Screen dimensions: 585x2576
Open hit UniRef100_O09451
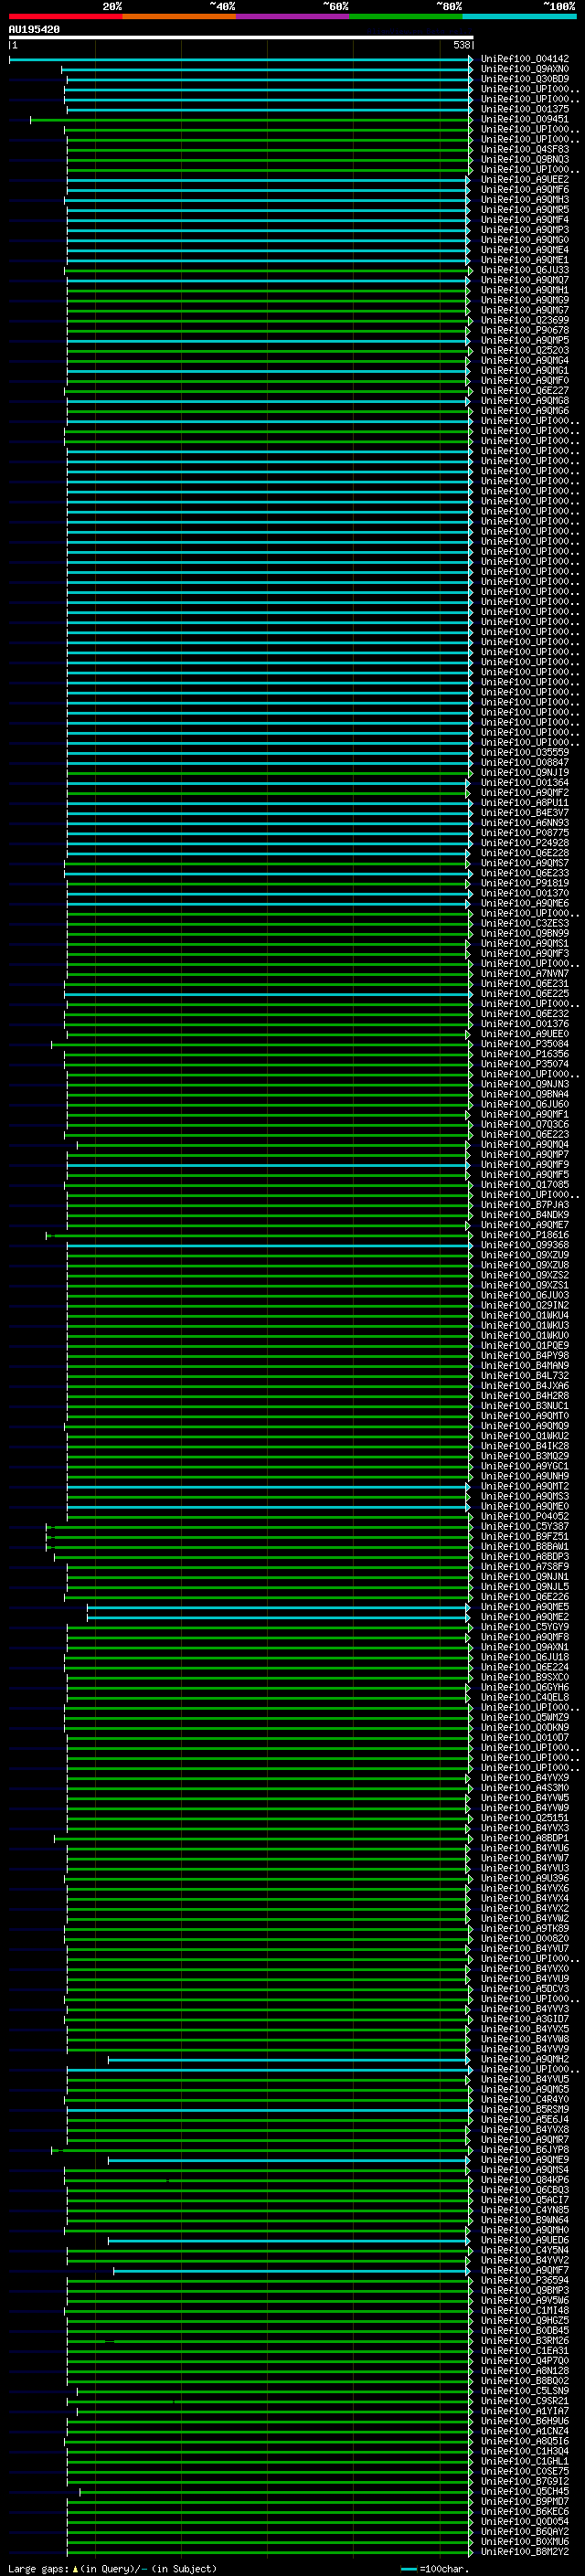525,119
